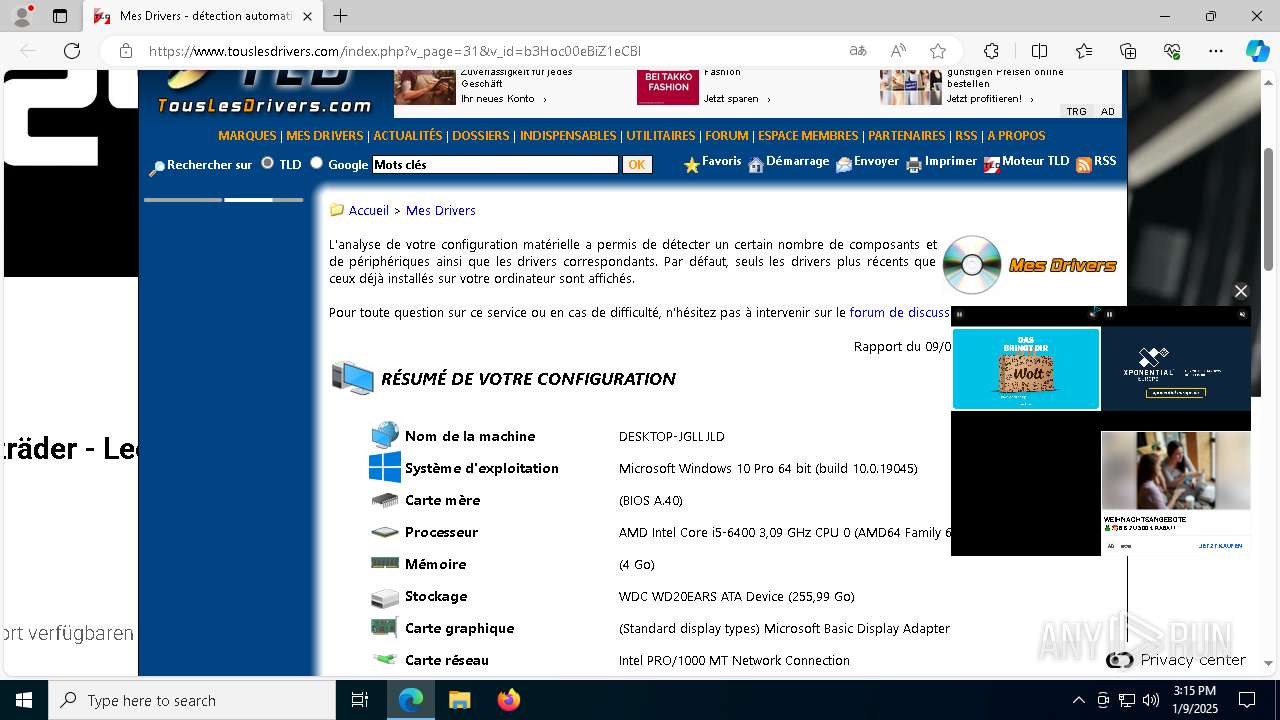The height and width of the screenshot is (720, 1280).
Task: Go to the FORUM menu item
Action: coord(727,136)
